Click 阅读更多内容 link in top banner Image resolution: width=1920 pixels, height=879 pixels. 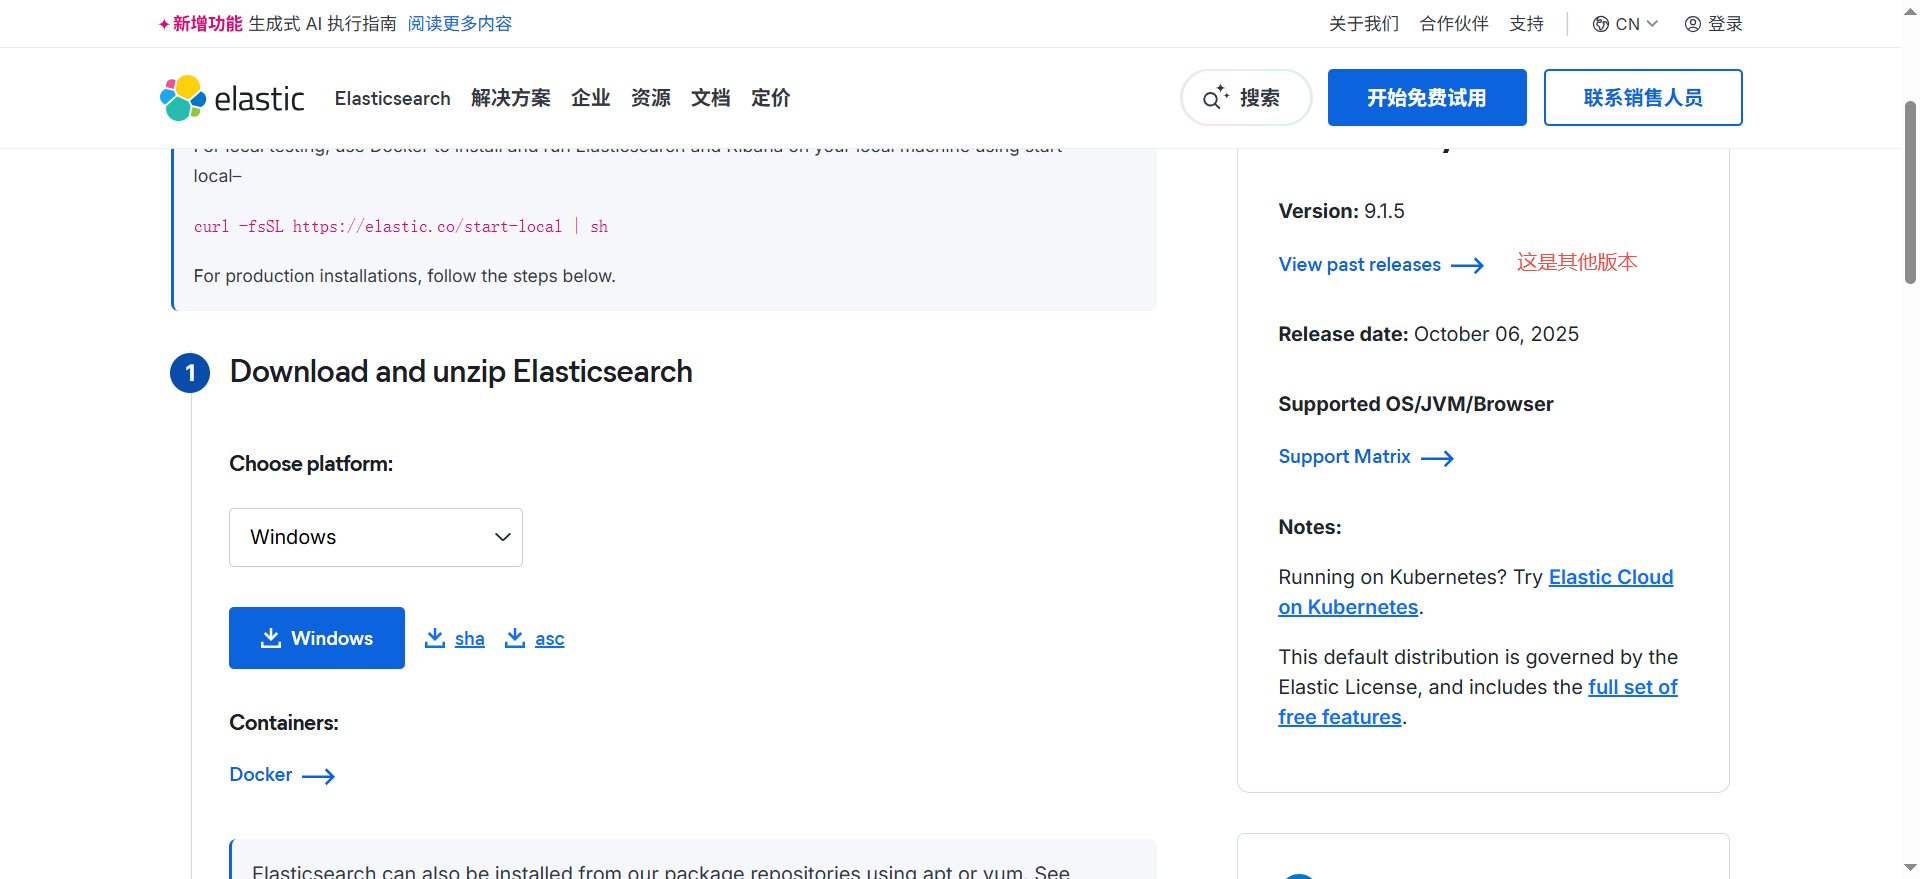pos(460,24)
